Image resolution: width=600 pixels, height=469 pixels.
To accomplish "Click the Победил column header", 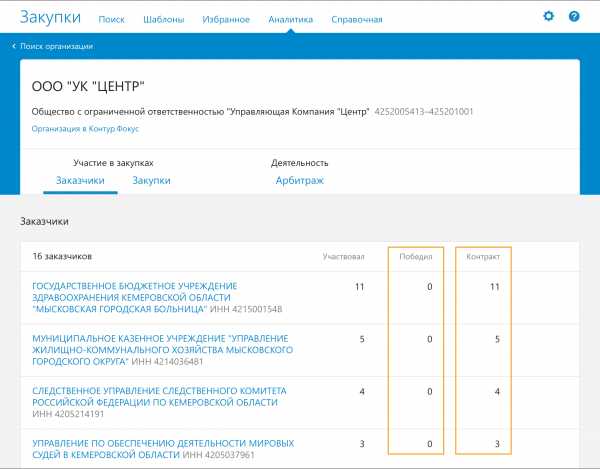I will click(x=415, y=256).
